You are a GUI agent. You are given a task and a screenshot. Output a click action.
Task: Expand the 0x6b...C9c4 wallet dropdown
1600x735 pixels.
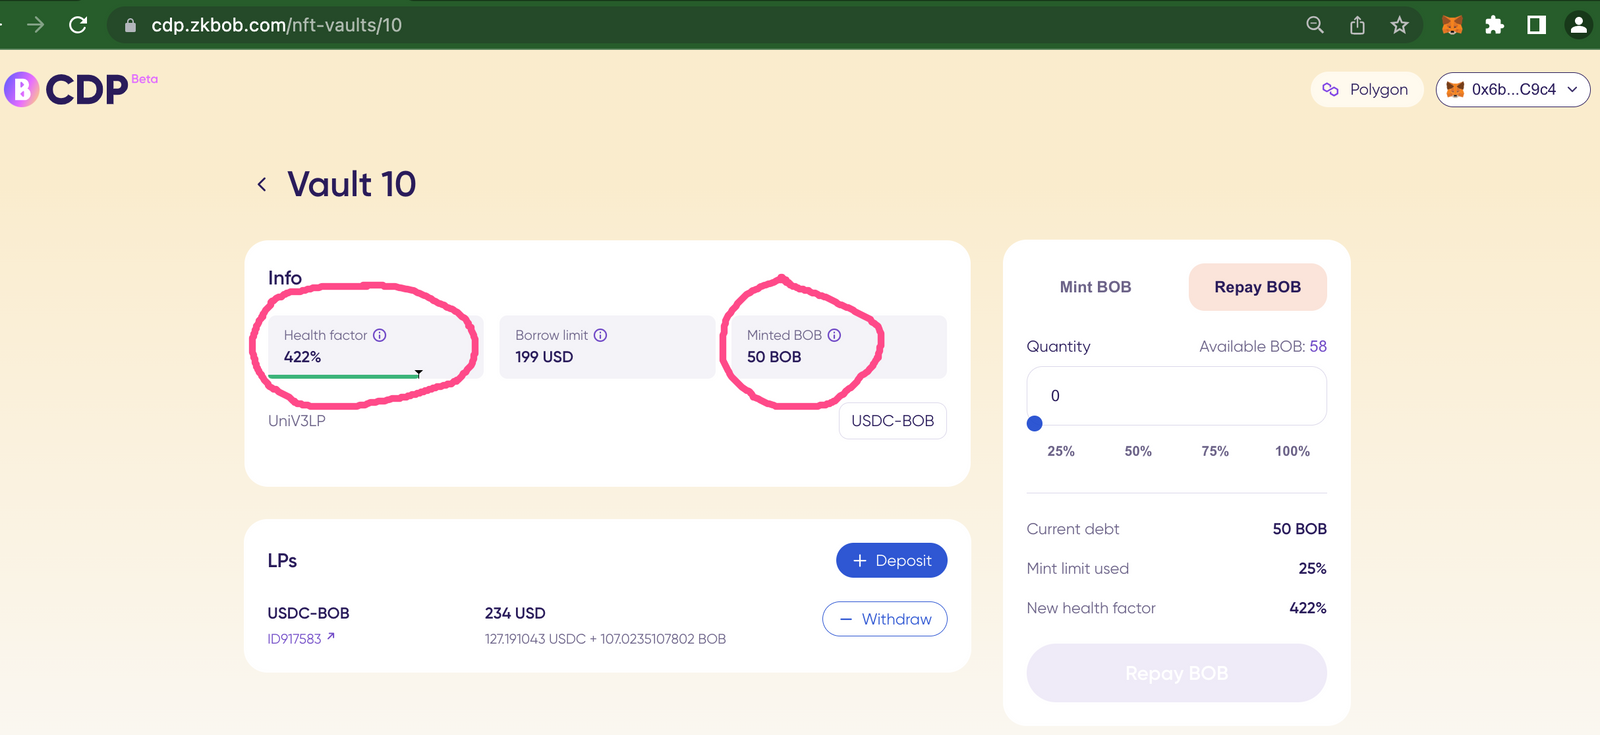(1513, 89)
